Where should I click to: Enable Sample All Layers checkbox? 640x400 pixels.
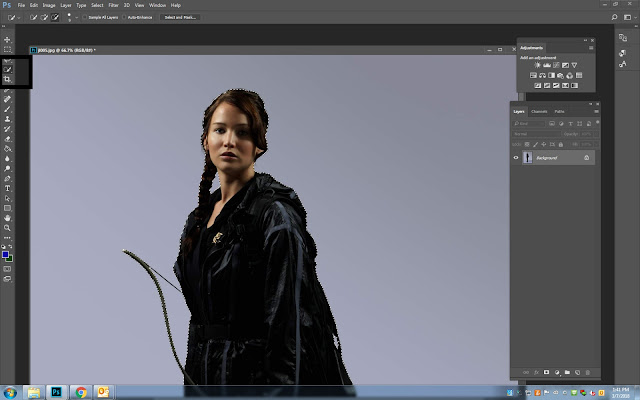[85, 18]
